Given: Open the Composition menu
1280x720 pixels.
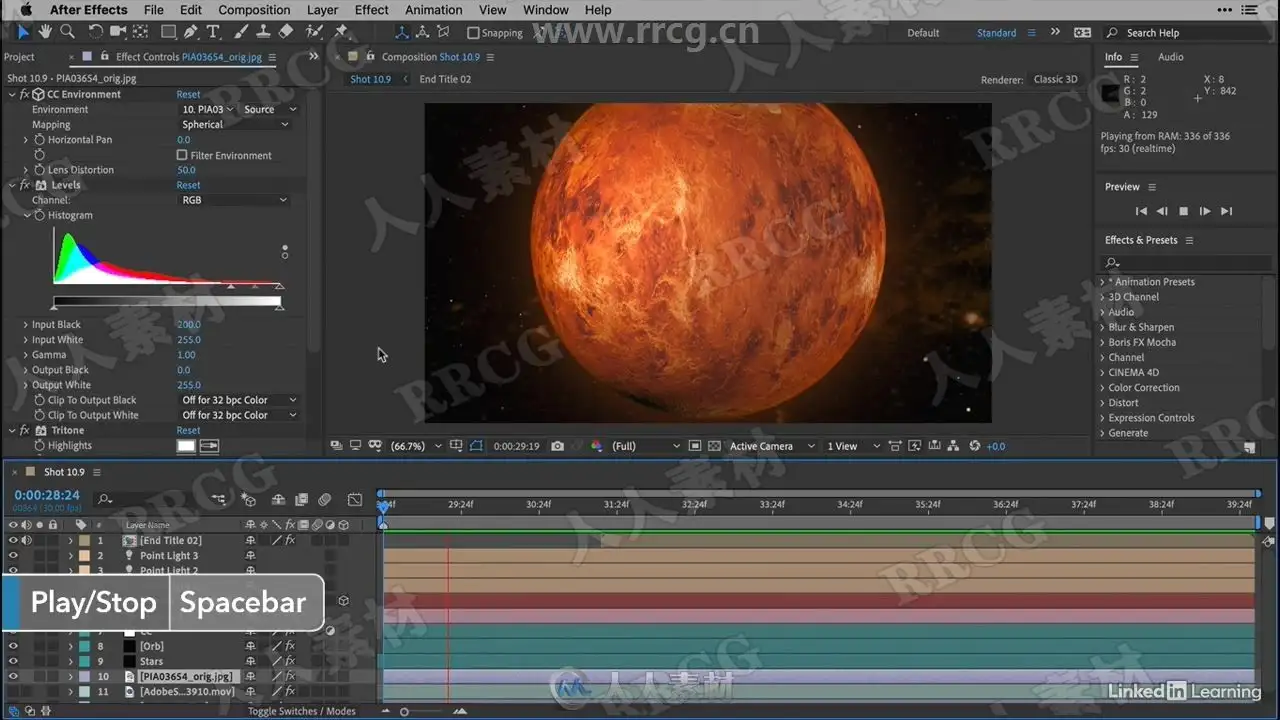Looking at the screenshot, I should click(x=254, y=10).
